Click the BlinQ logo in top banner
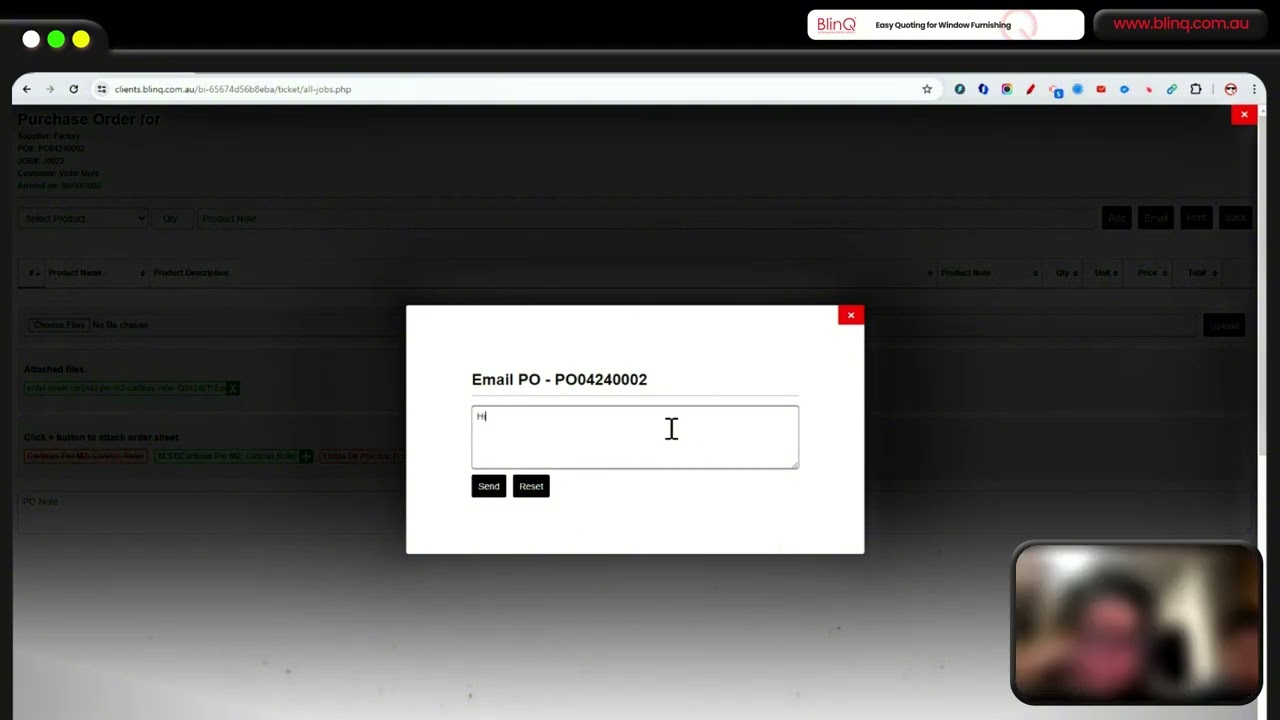This screenshot has width=1280, height=720. [x=836, y=25]
